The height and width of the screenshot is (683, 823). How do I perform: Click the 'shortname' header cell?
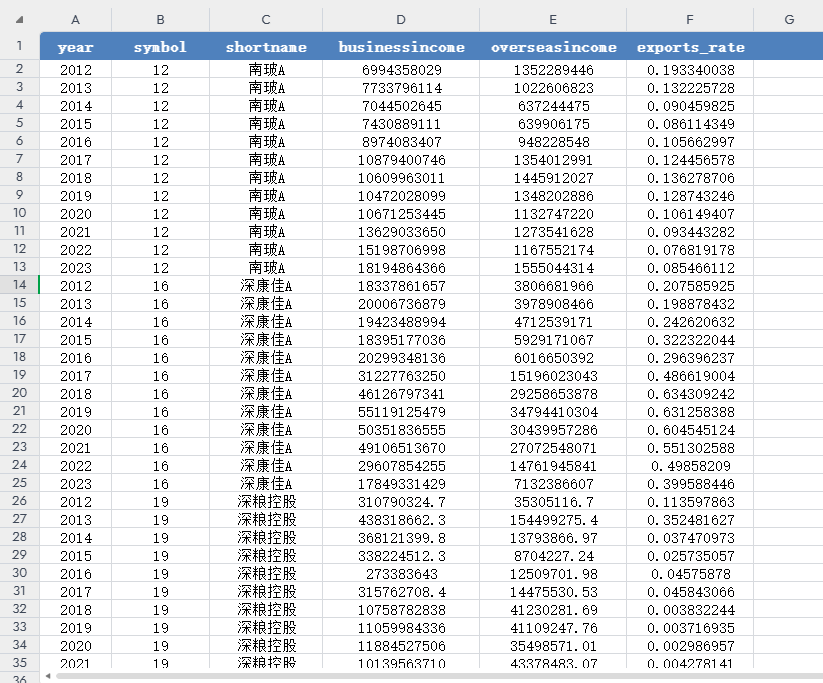[266, 47]
